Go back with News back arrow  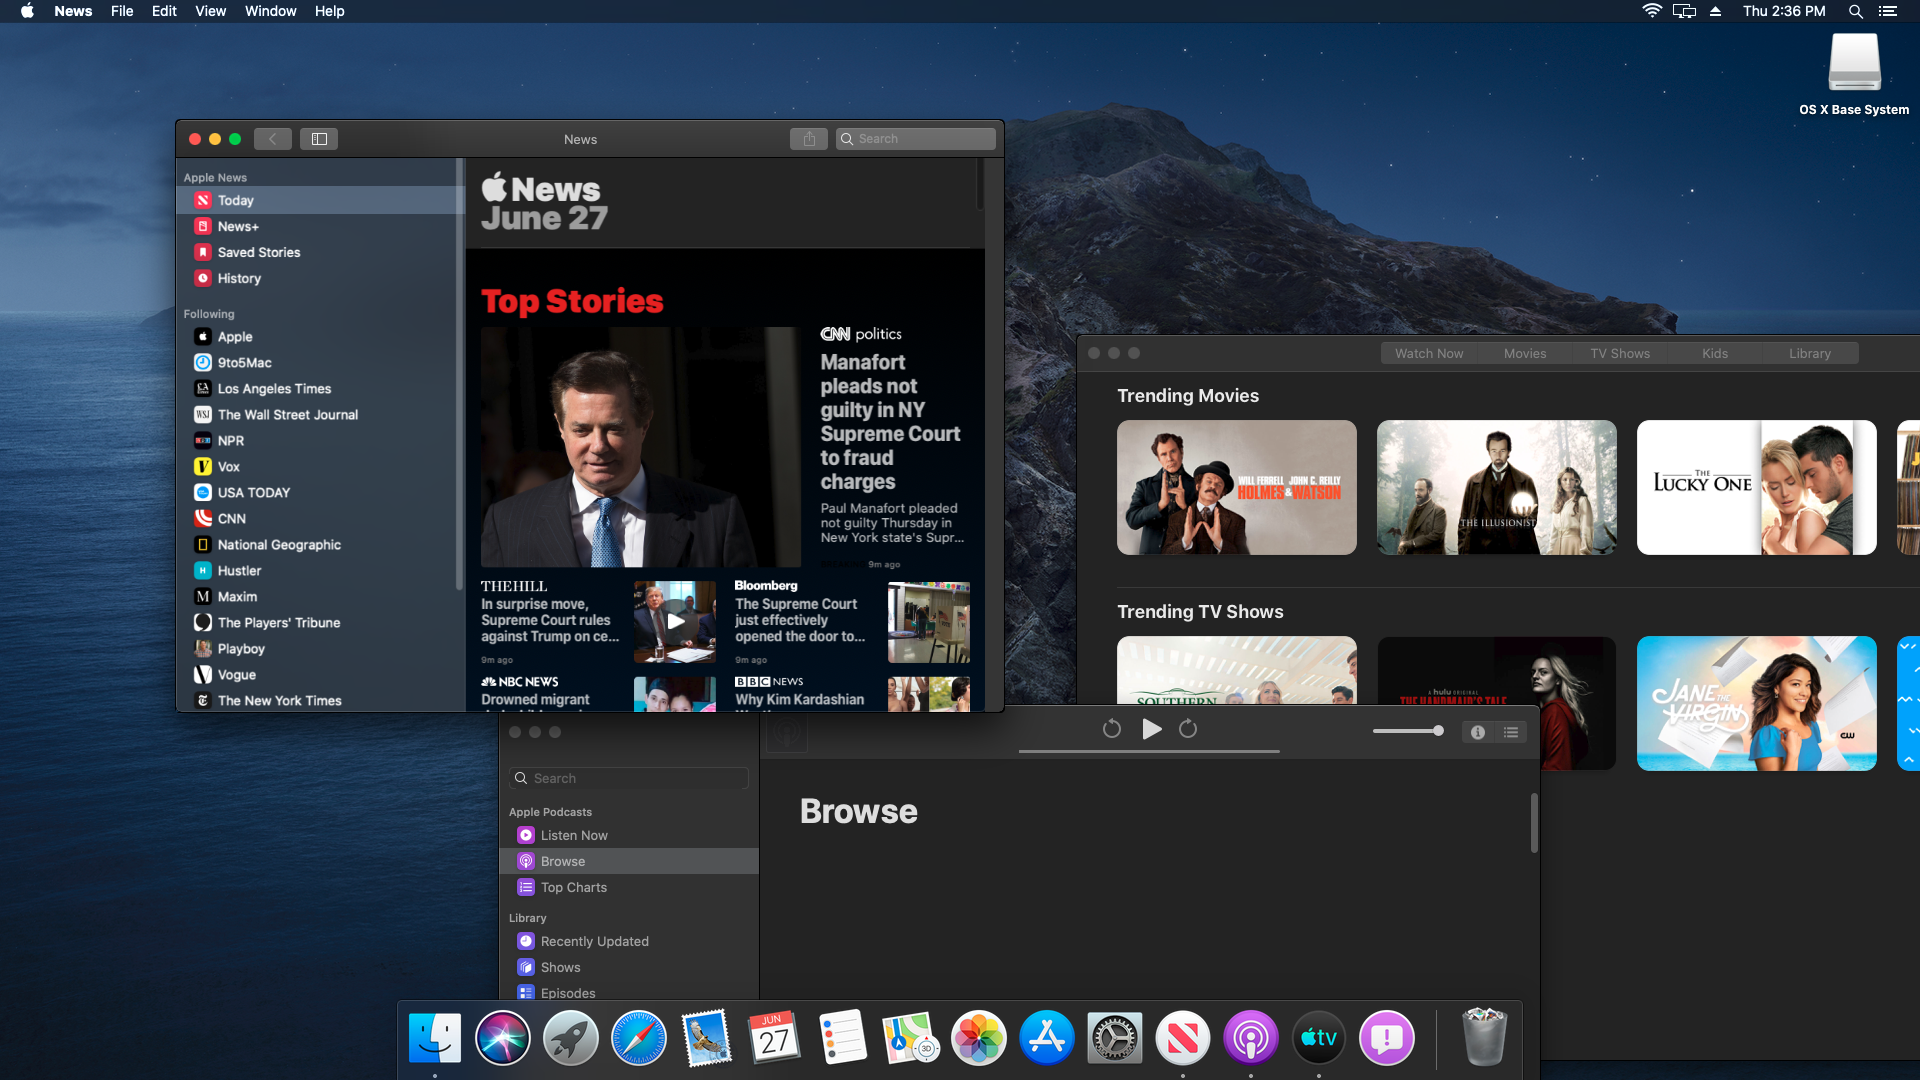coord(272,139)
